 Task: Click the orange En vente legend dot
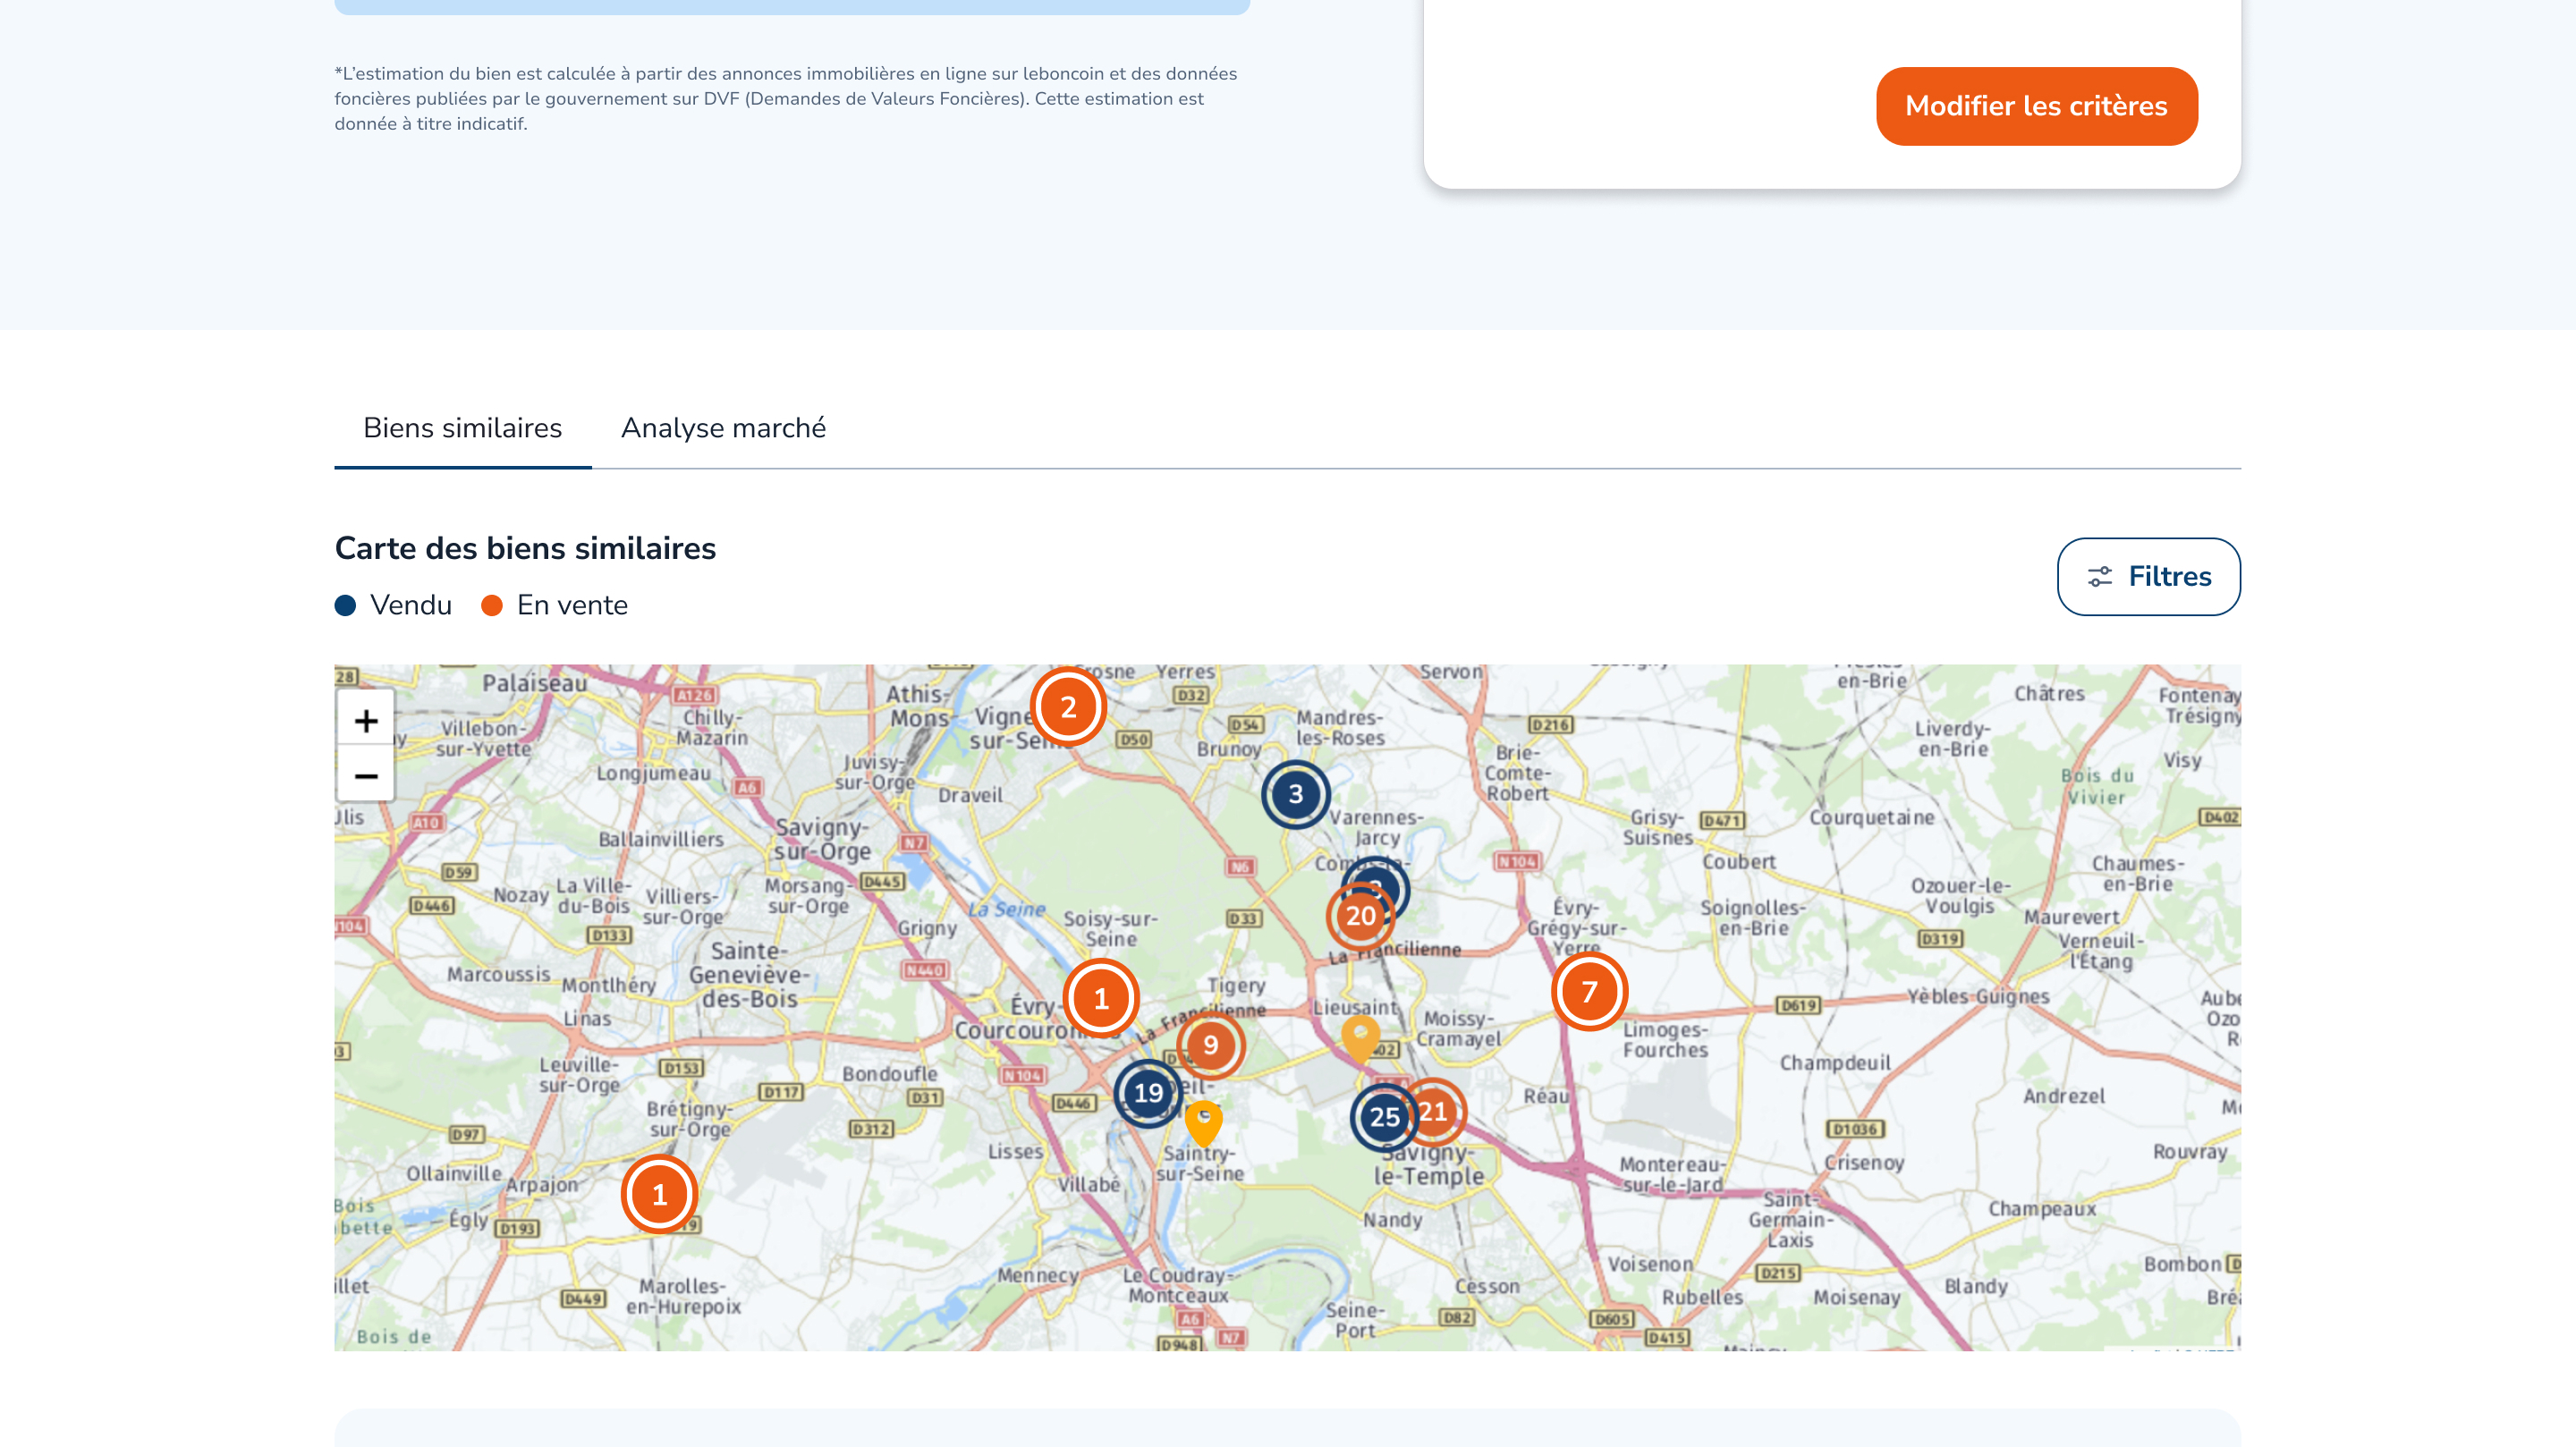[492, 605]
